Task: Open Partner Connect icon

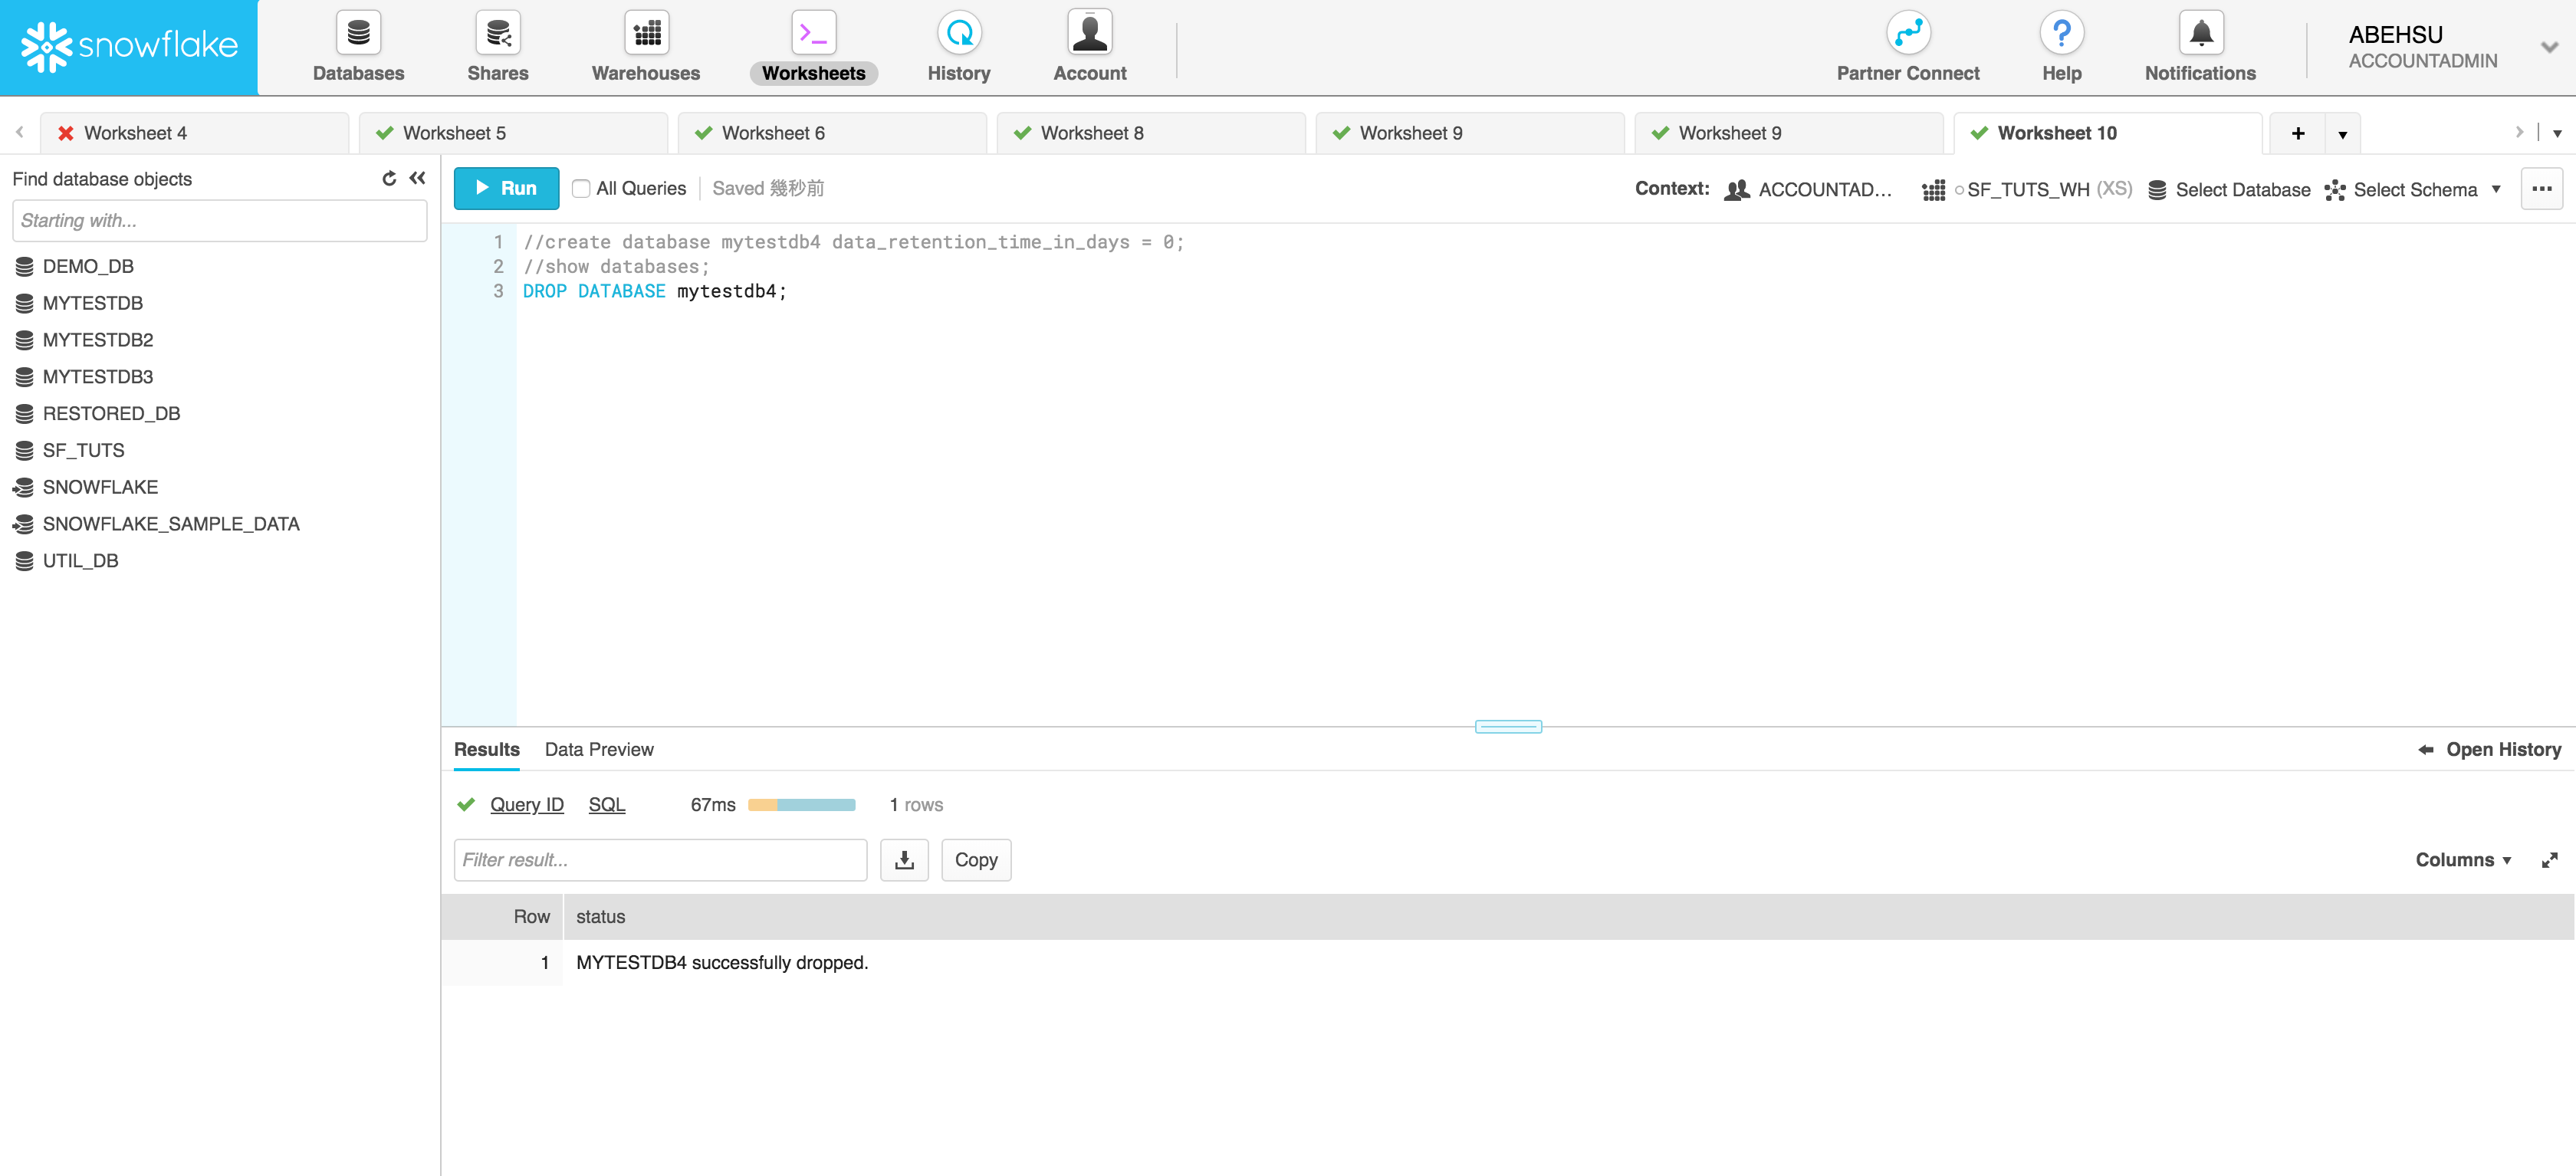Action: 1908,33
